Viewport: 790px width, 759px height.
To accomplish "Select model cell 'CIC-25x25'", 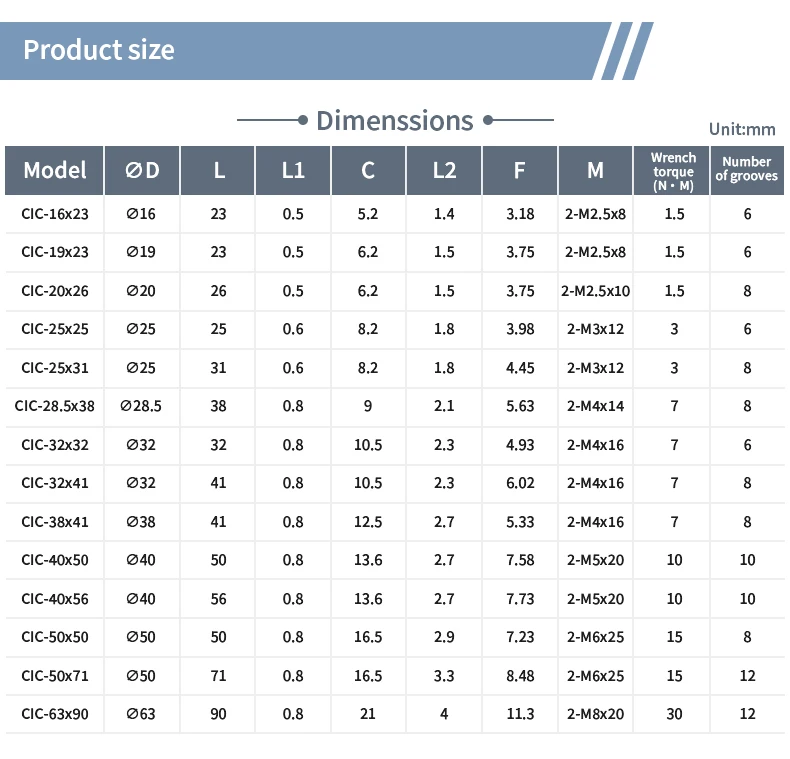I will [55, 329].
